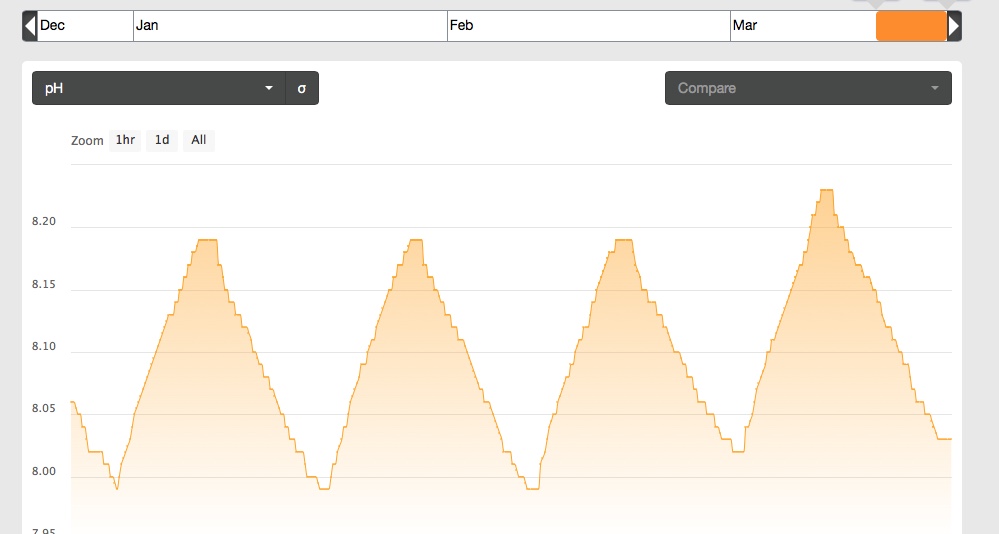Click the left arrow on the timeline bar
The height and width of the screenshot is (534, 999).
[x=30, y=26]
